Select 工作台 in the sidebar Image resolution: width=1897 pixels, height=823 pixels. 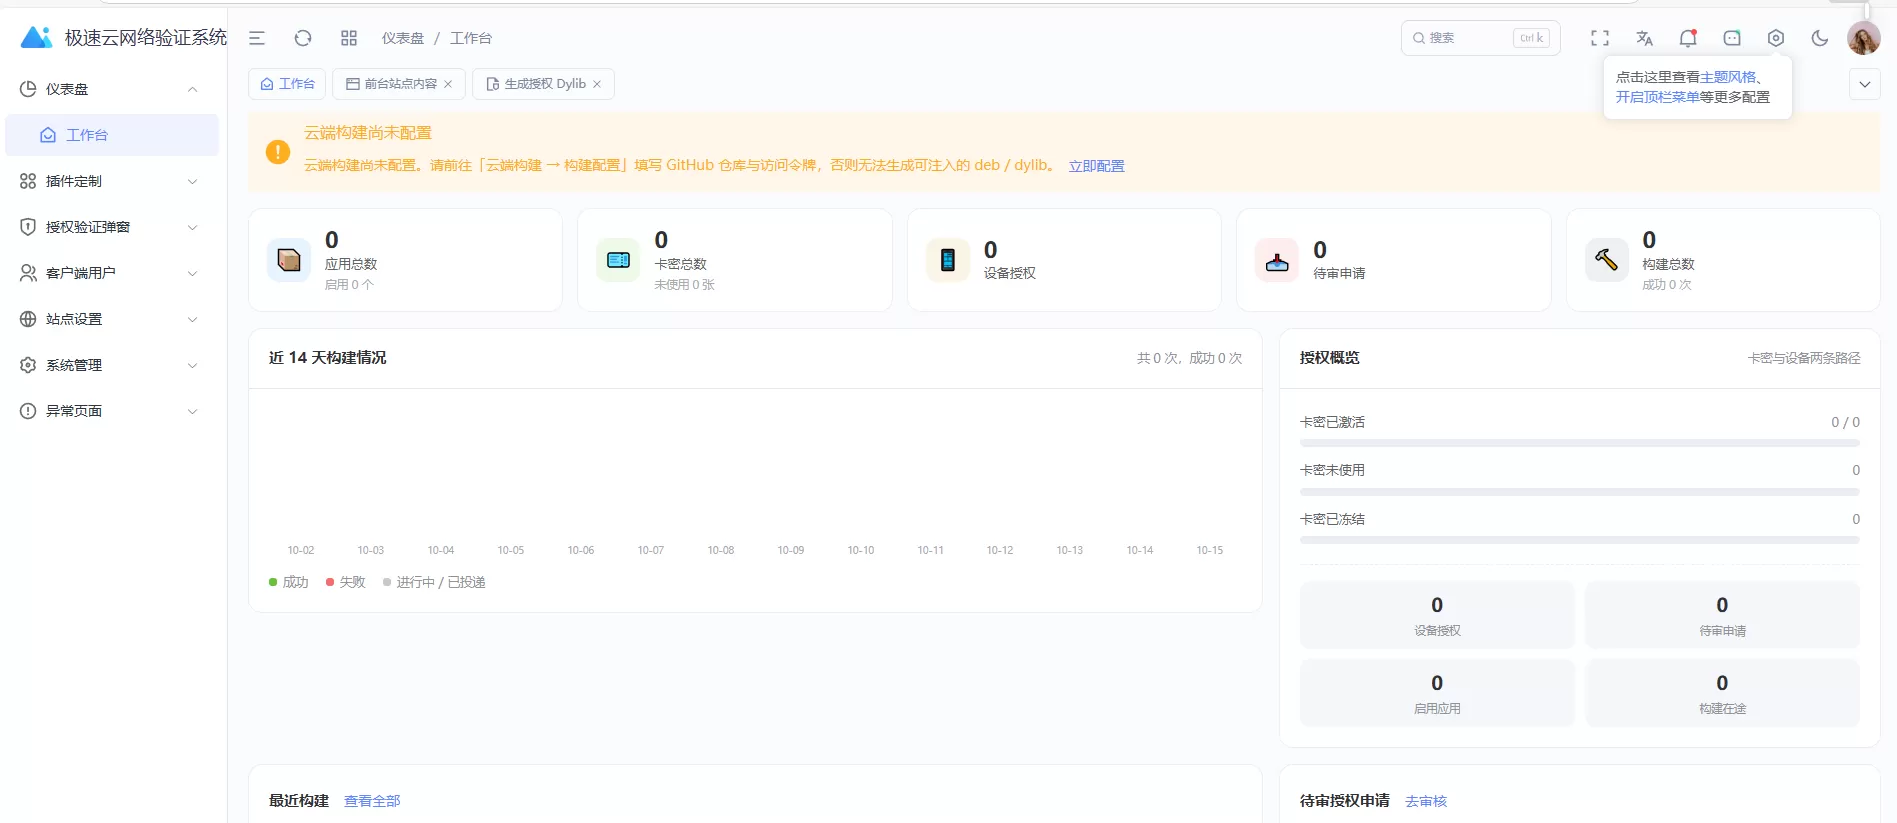tap(112, 135)
